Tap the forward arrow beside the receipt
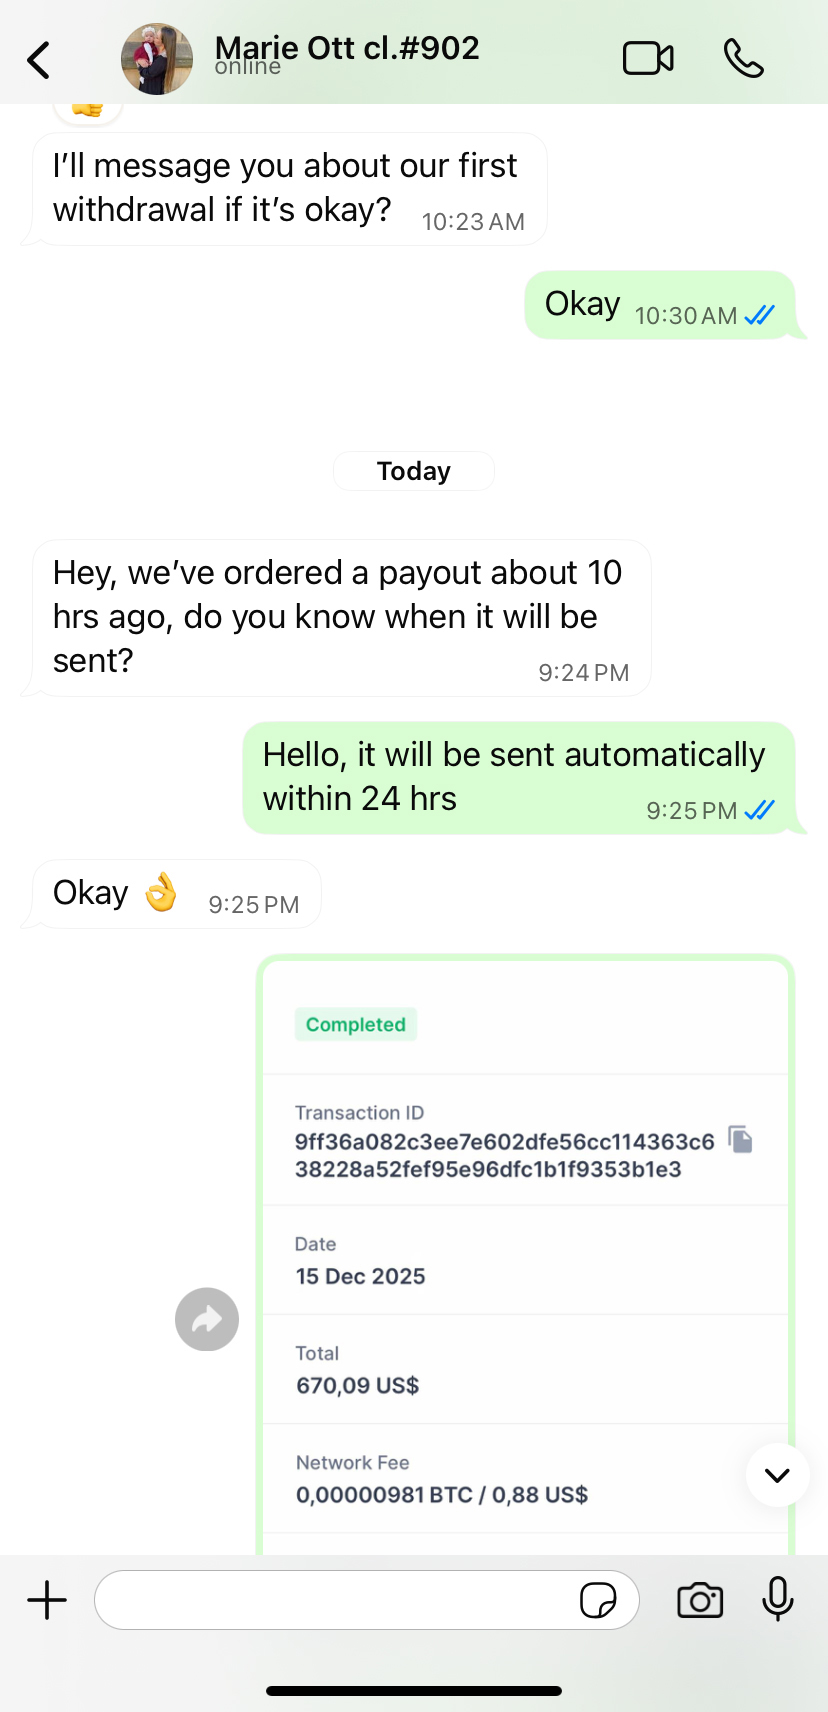This screenshot has width=828, height=1712. click(207, 1319)
